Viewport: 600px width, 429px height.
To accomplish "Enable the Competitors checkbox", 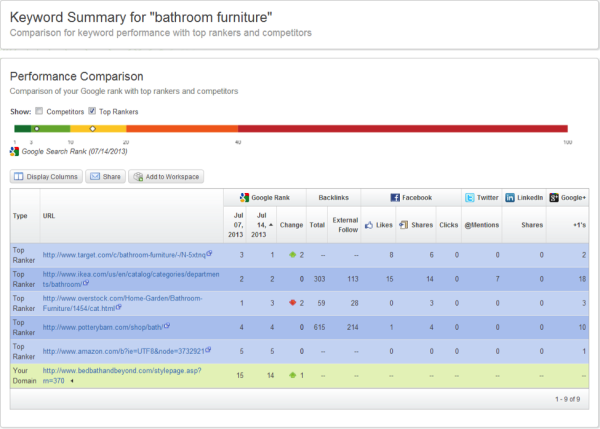I will tap(39, 111).
